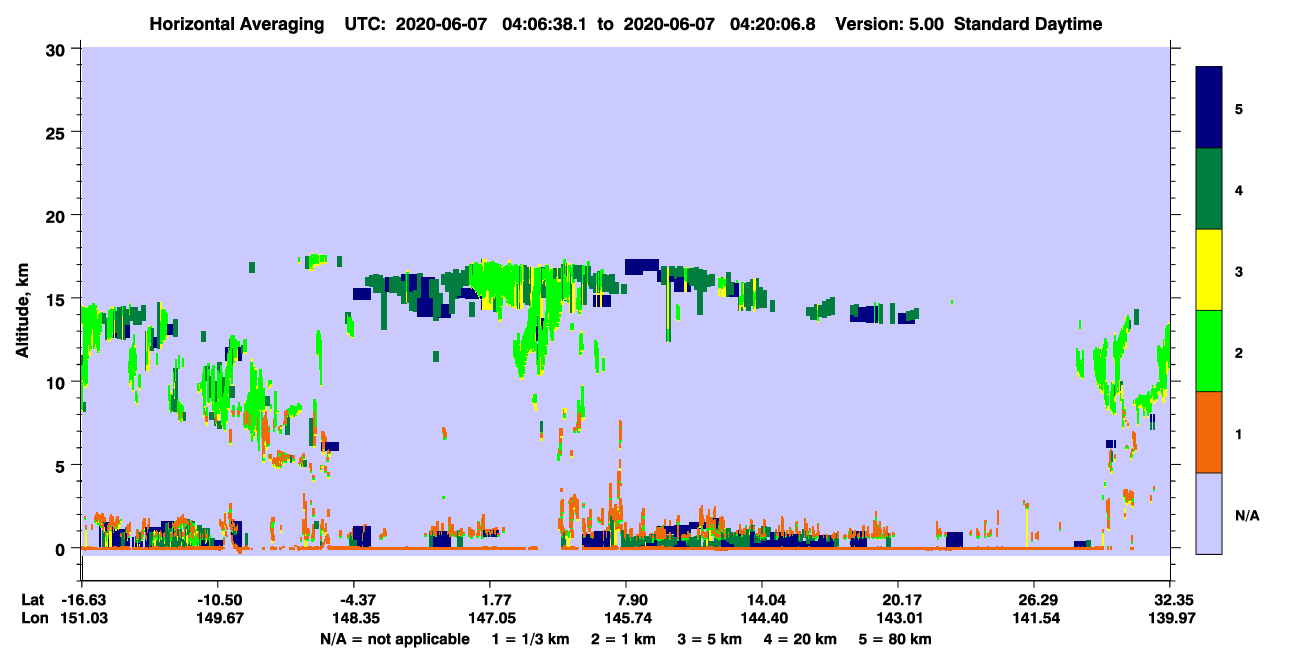Screen dimensions: 1300x667
Task: Click longitude value 139.97
Action: click(1170, 619)
